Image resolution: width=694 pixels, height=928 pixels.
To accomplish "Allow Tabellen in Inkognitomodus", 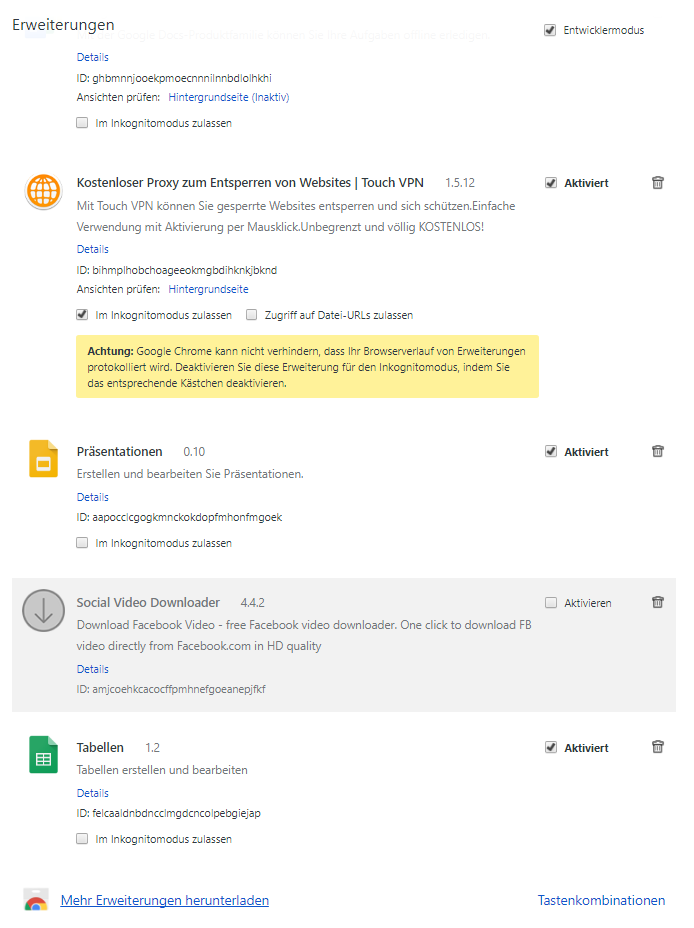I will pos(82,839).
